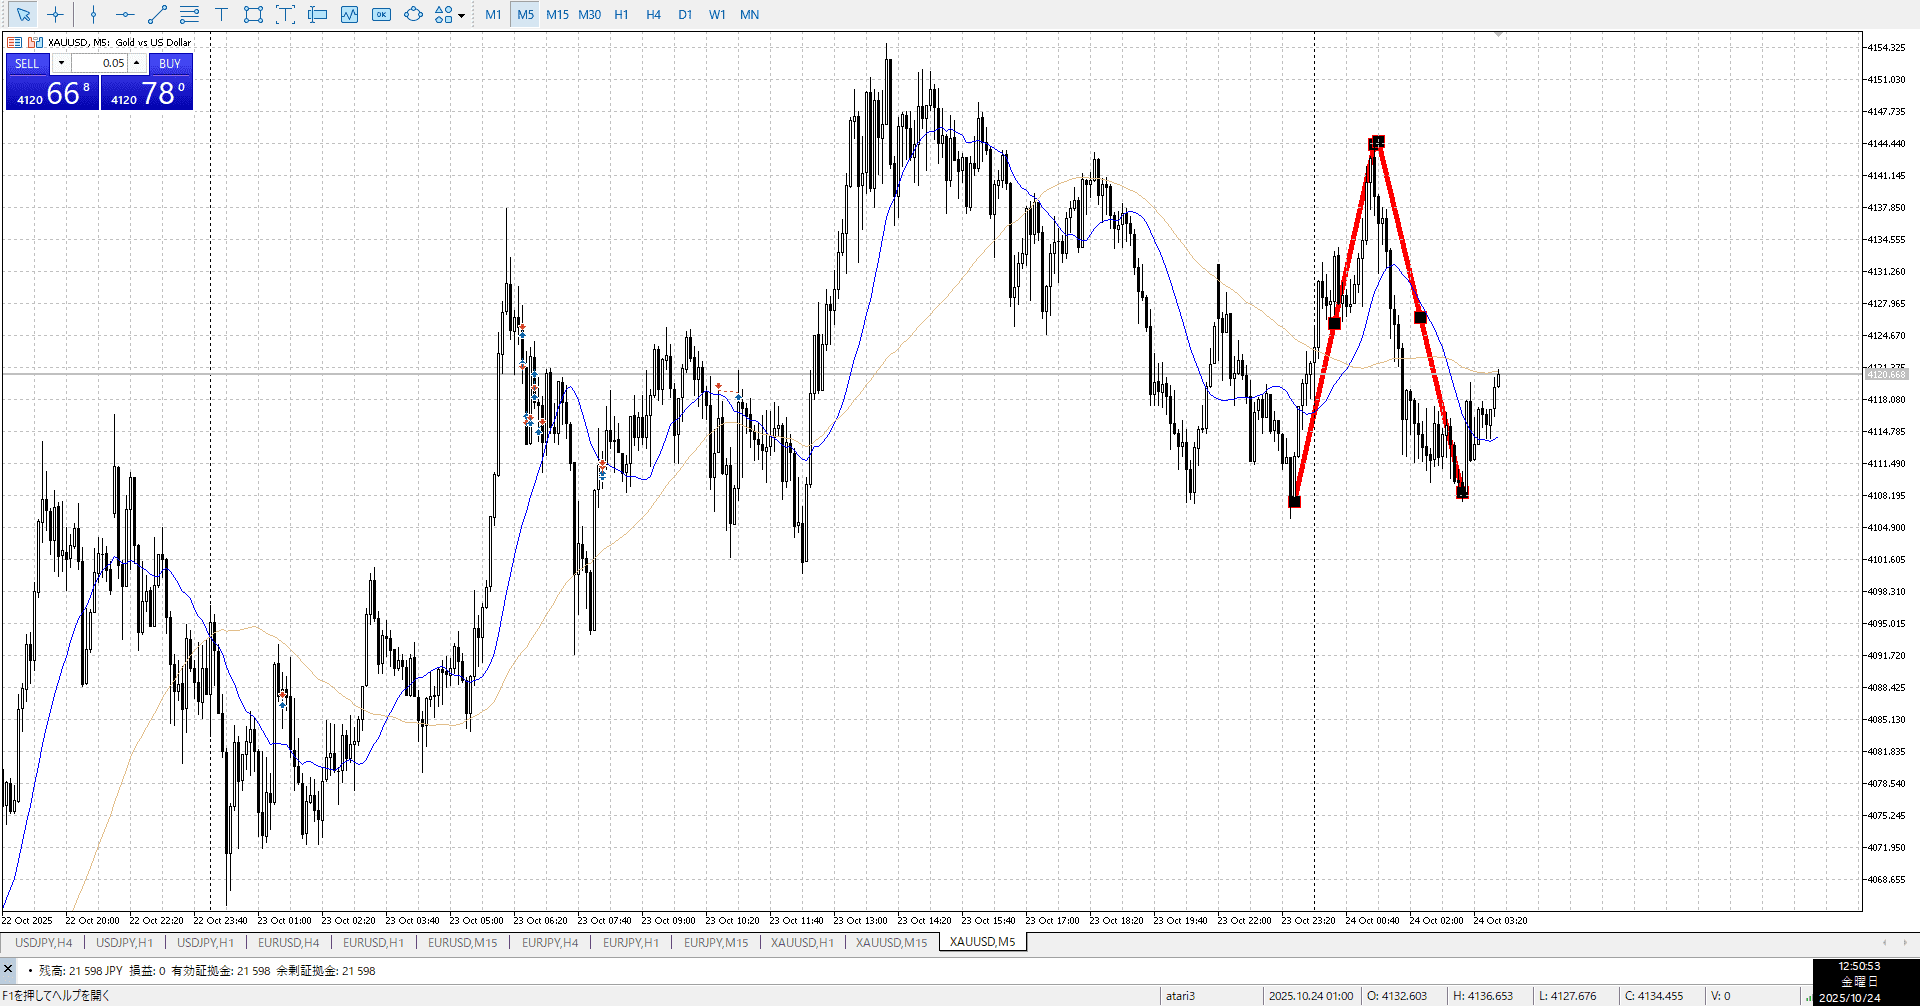Image resolution: width=1920 pixels, height=1006 pixels.
Task: Select the crosshair tool
Action: click(56, 14)
